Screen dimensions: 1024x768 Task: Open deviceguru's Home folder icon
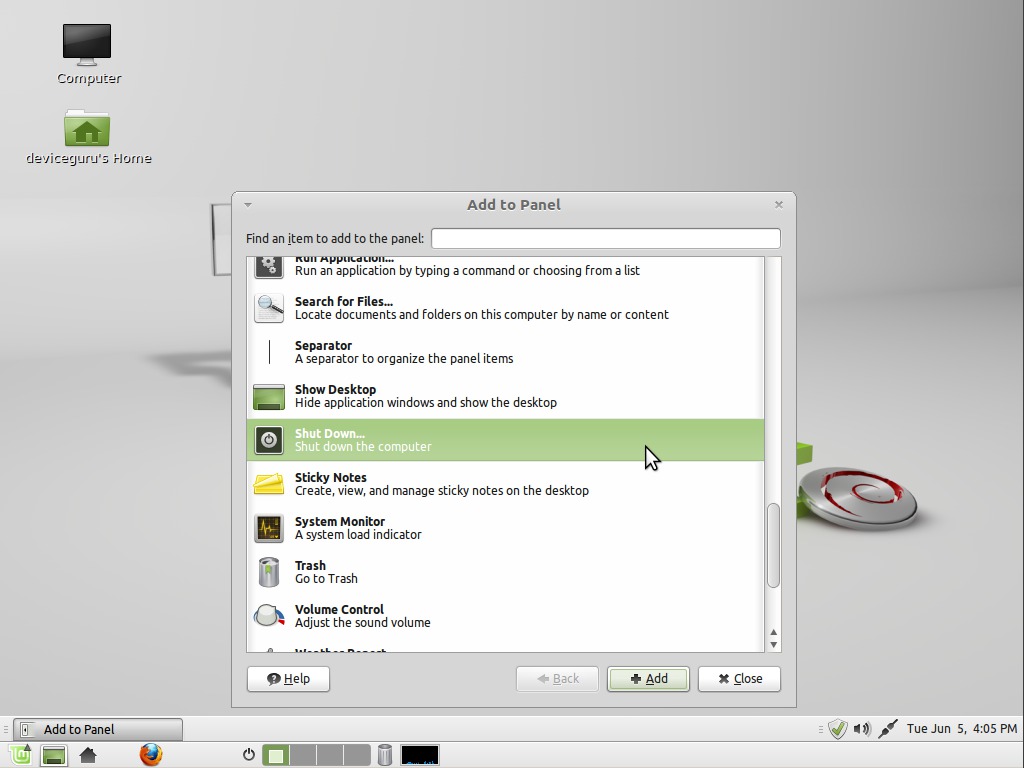(87, 128)
